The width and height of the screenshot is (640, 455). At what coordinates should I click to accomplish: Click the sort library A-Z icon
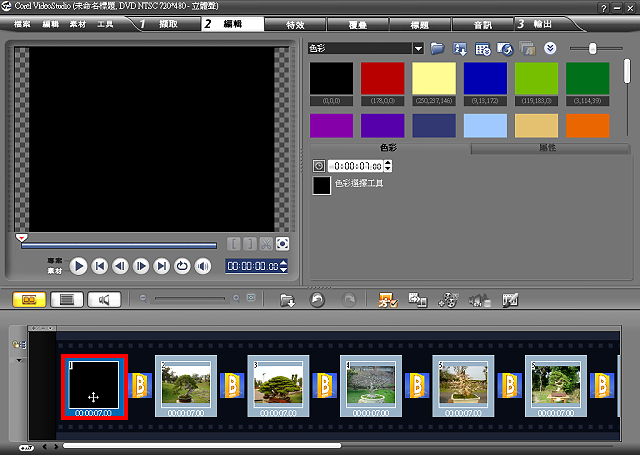point(460,49)
